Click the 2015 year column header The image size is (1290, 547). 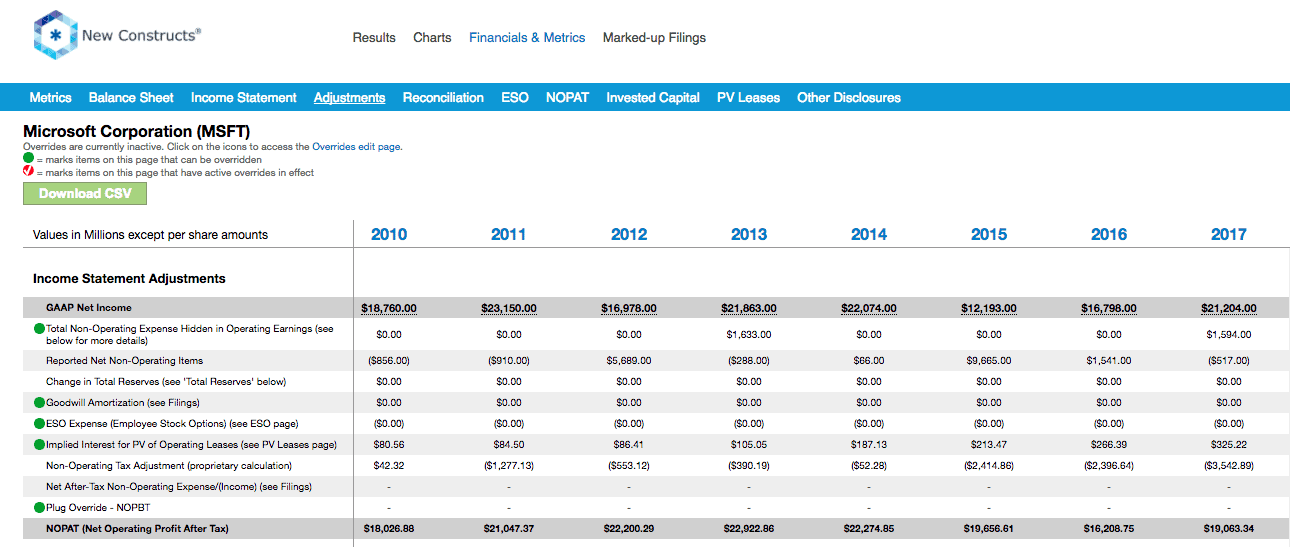989,234
